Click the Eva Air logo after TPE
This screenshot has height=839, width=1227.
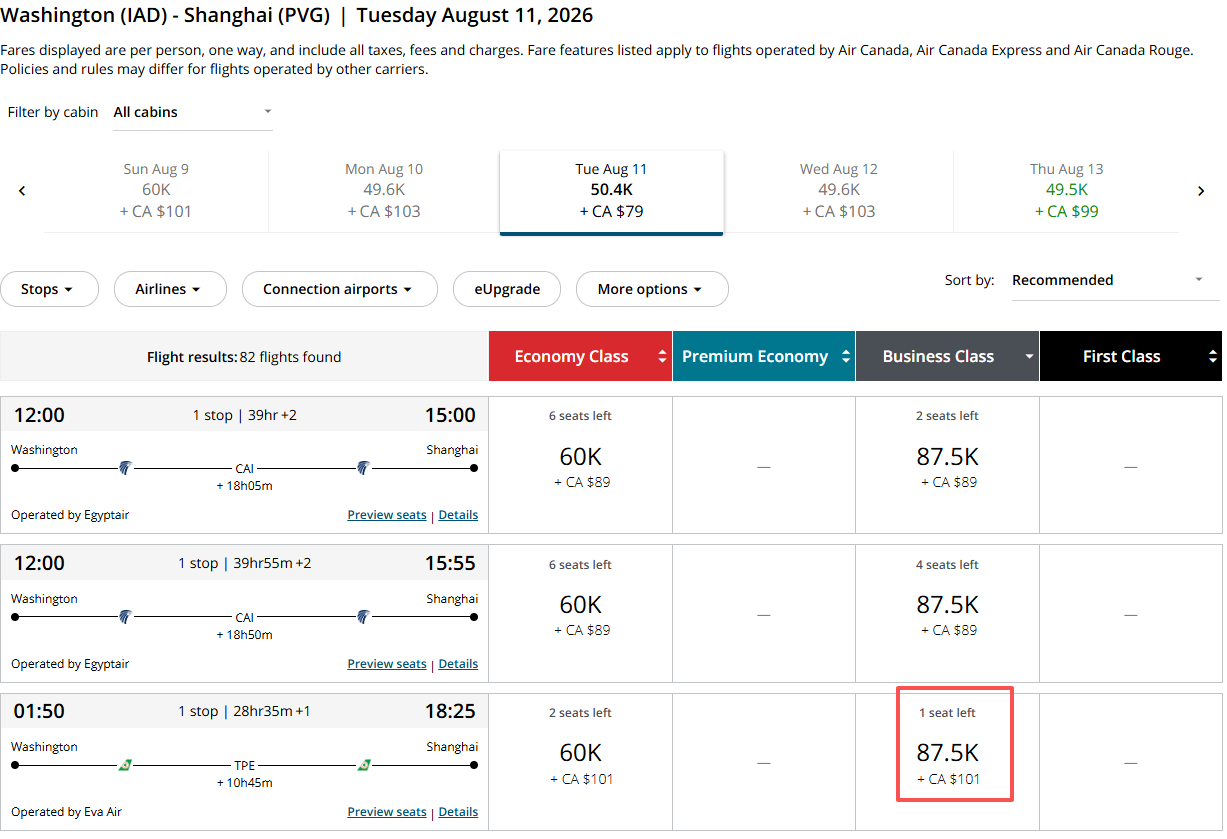click(x=364, y=765)
